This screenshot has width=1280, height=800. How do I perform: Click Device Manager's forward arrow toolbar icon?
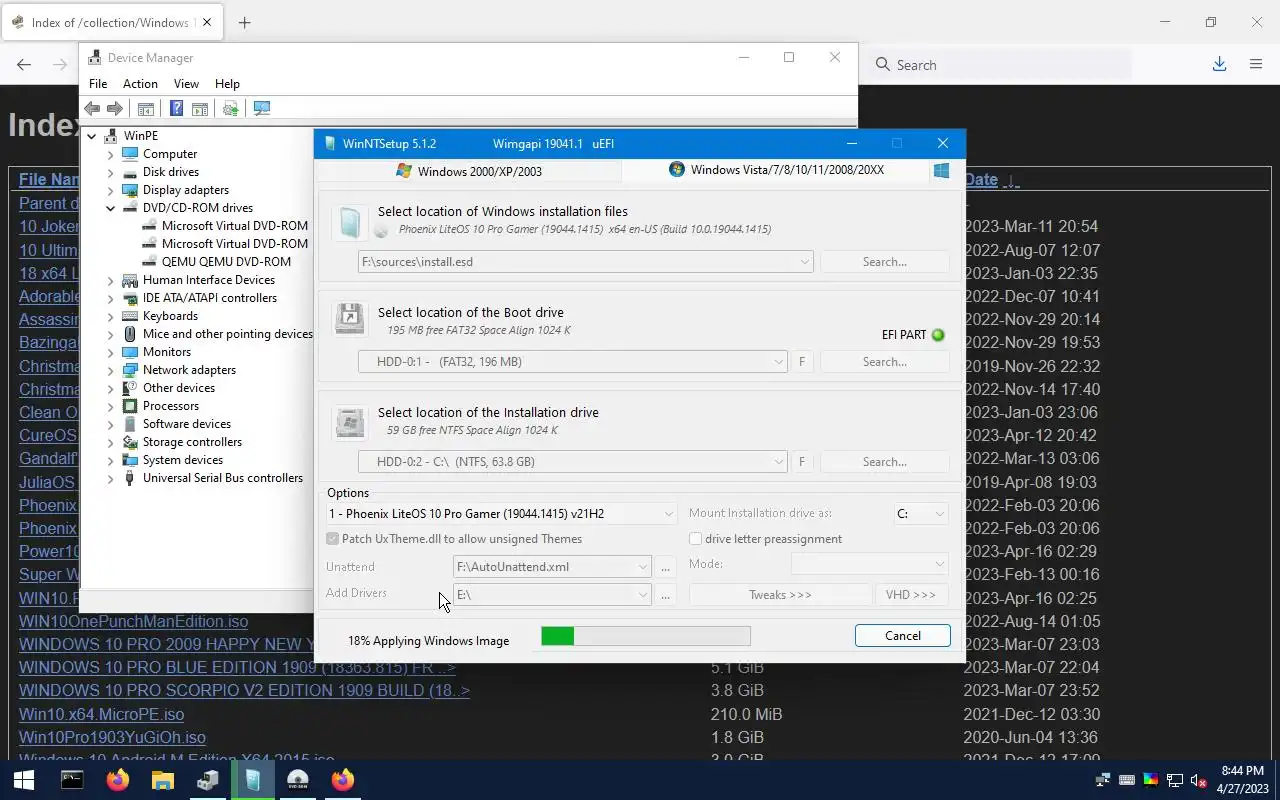point(115,108)
